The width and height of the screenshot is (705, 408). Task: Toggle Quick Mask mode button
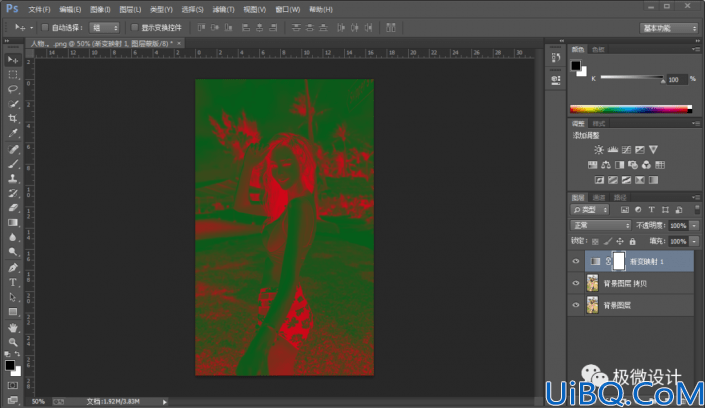click(13, 386)
